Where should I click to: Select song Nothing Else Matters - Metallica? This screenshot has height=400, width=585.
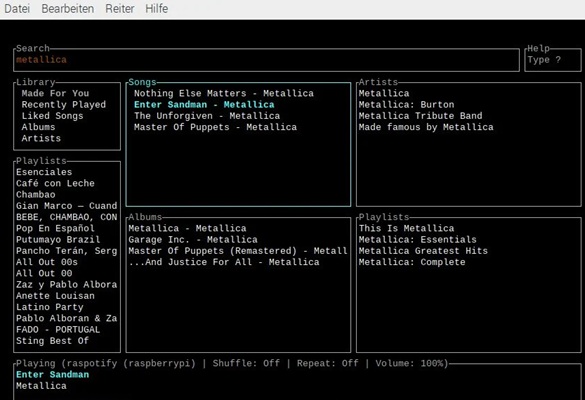[224, 93]
